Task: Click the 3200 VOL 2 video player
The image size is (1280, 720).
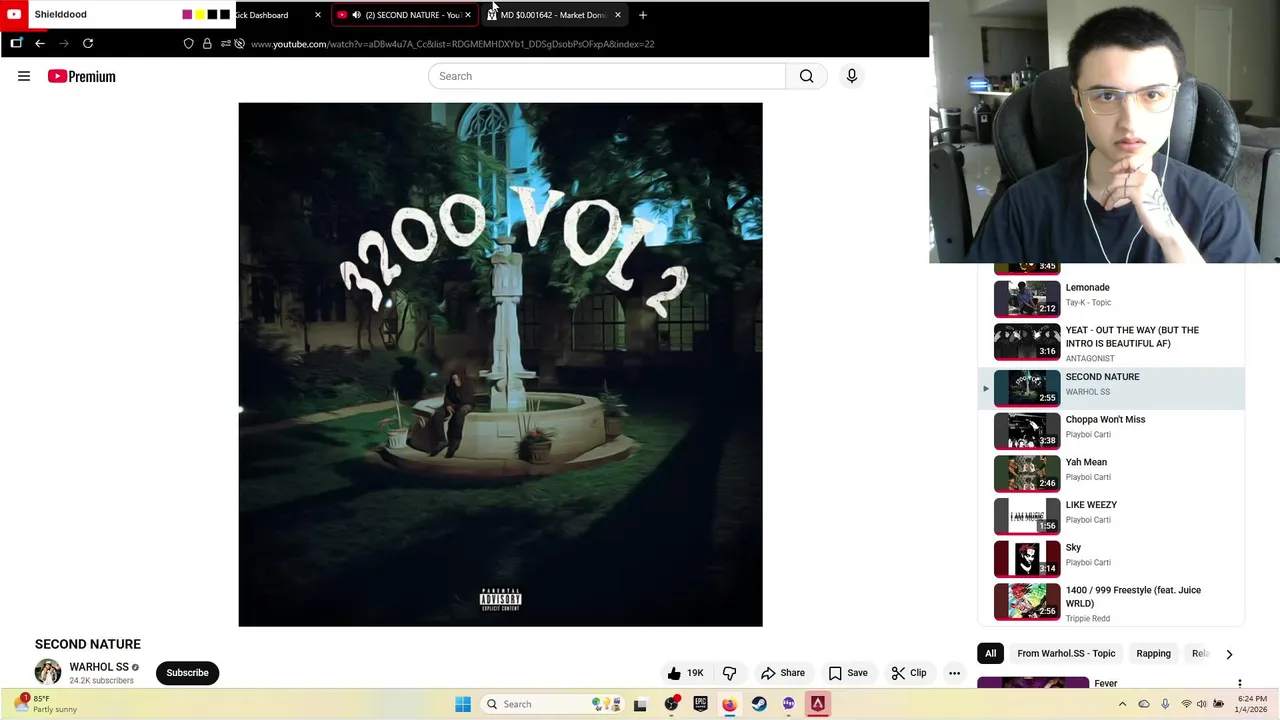Action: click(x=500, y=365)
